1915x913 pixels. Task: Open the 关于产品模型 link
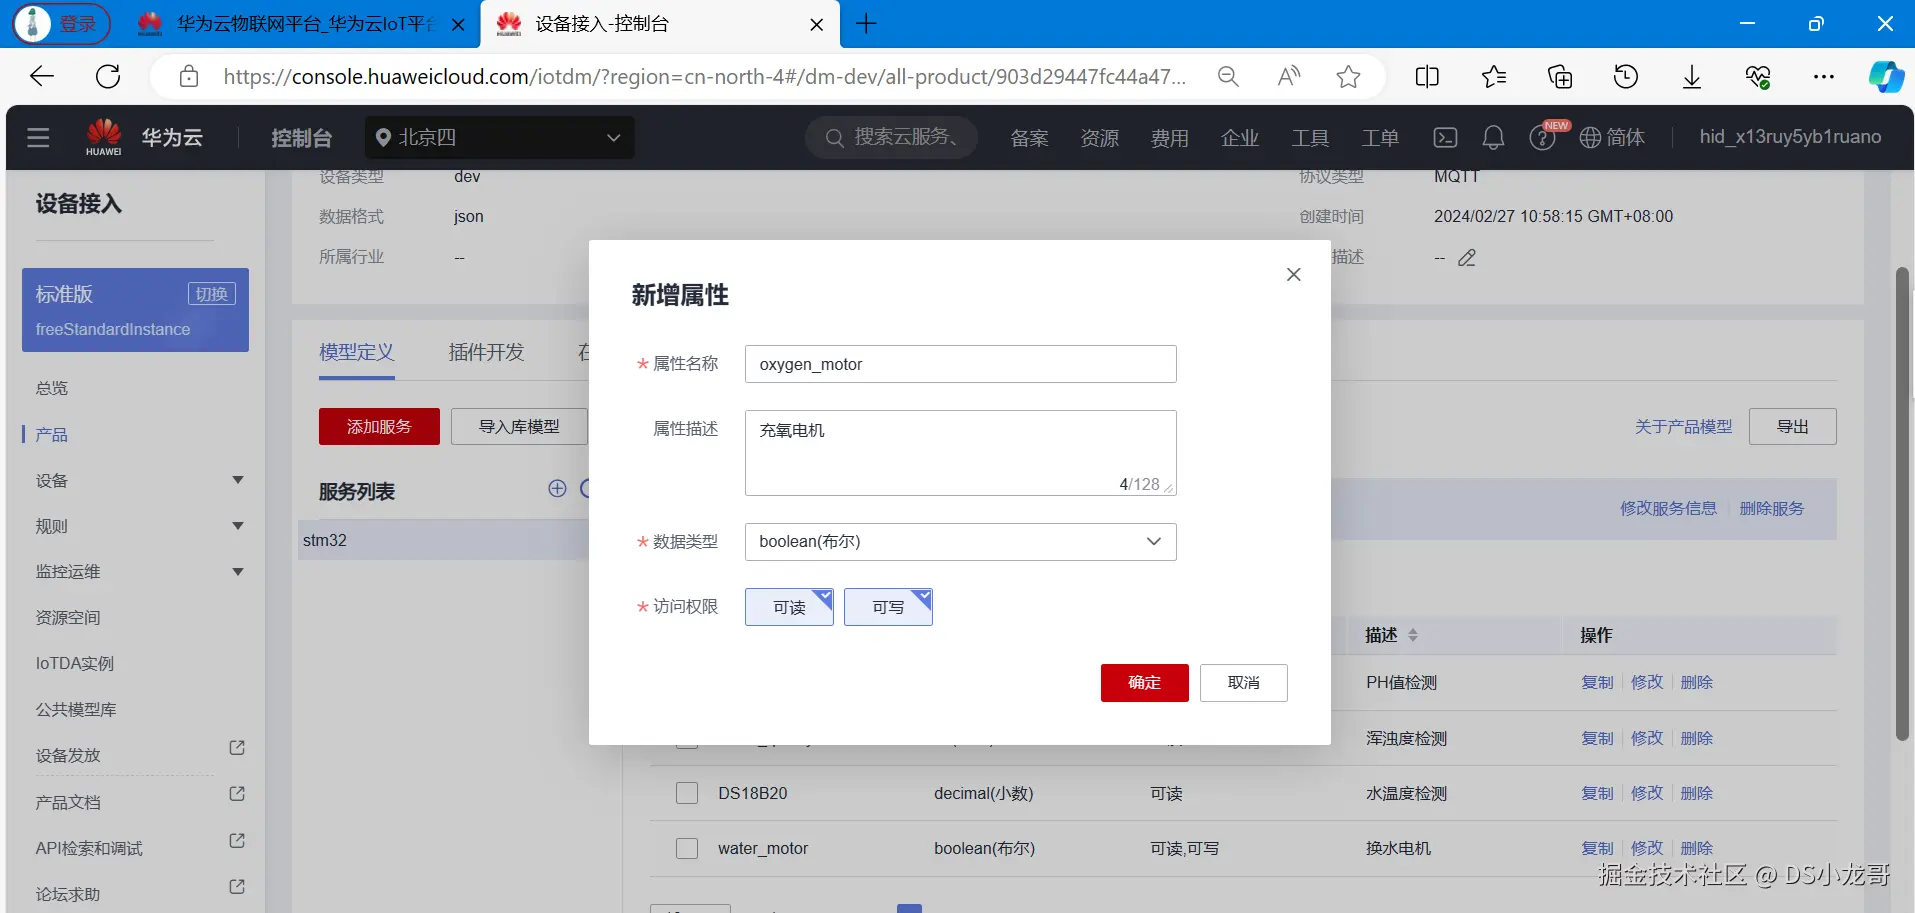(1683, 427)
